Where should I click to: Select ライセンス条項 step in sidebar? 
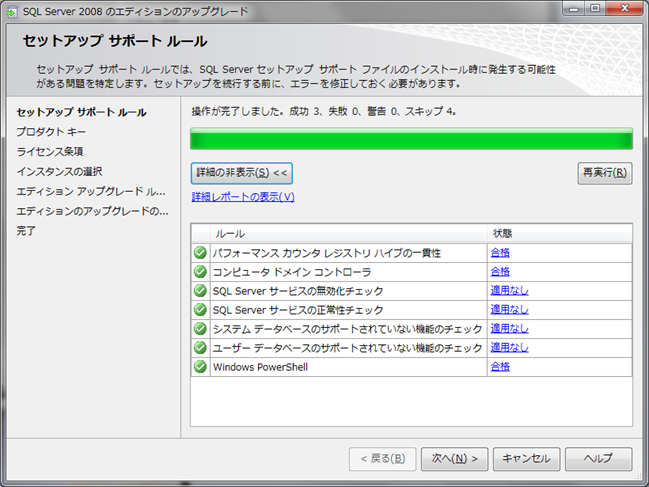pos(50,152)
